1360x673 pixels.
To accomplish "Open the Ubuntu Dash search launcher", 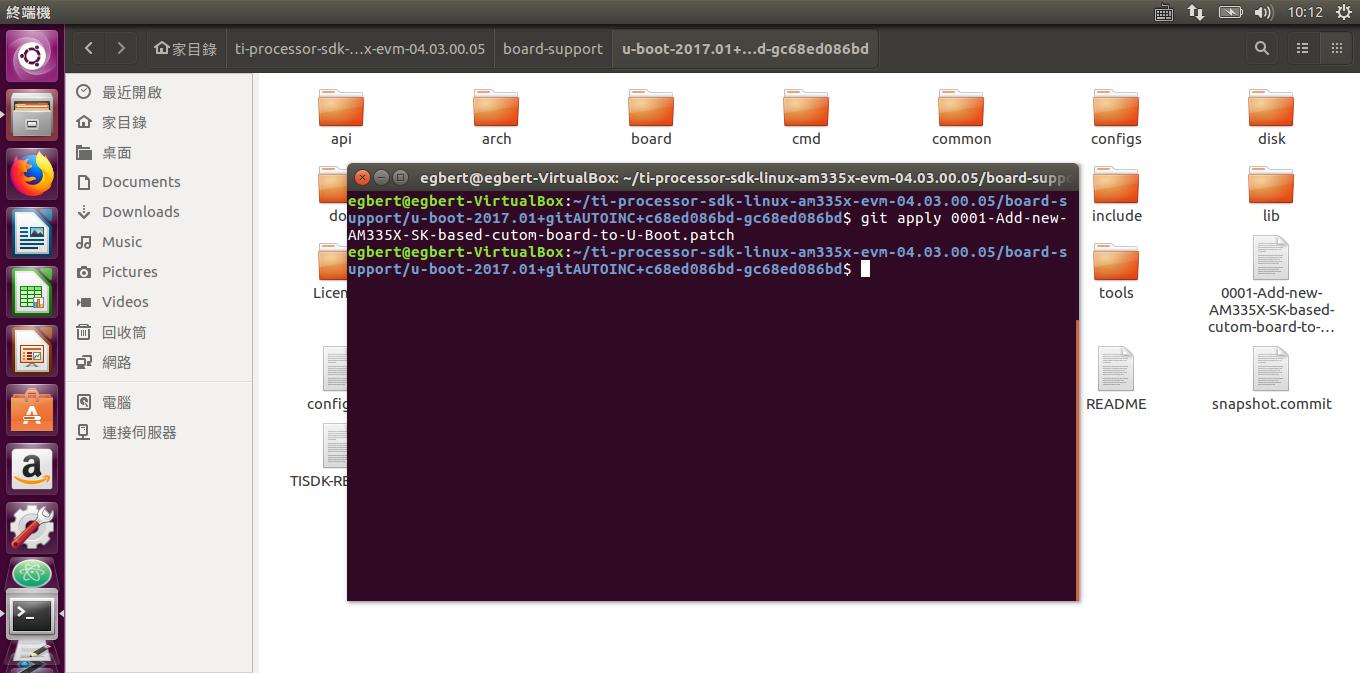I will coord(33,55).
